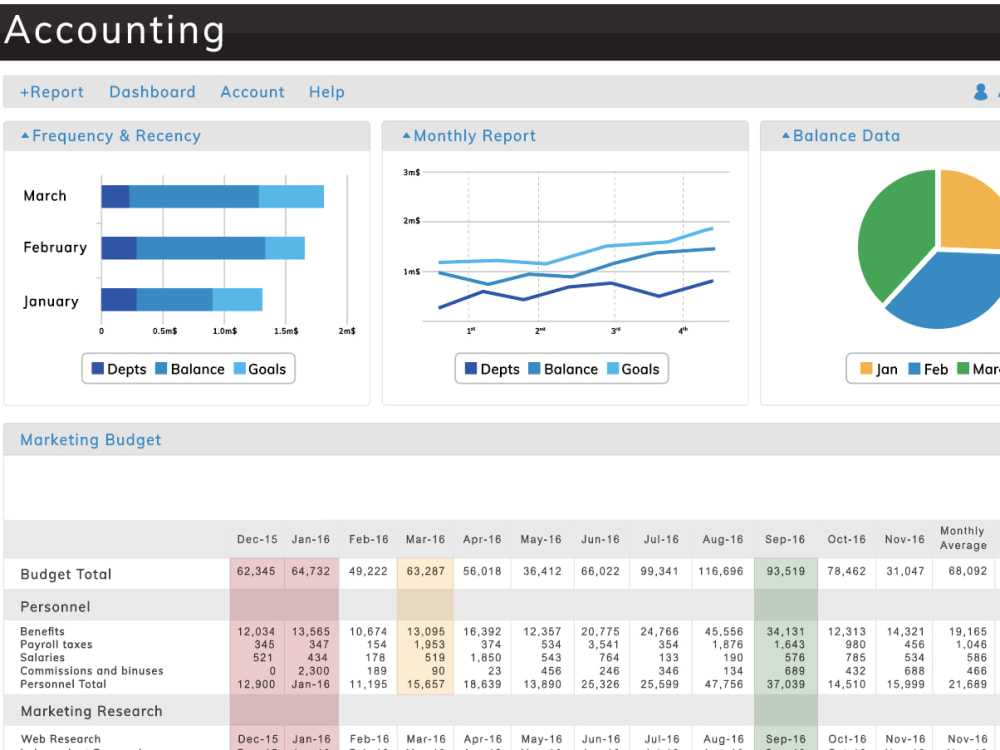Click the Jan swatch in pie legend
The height and width of the screenshot is (750, 1000).
866,368
